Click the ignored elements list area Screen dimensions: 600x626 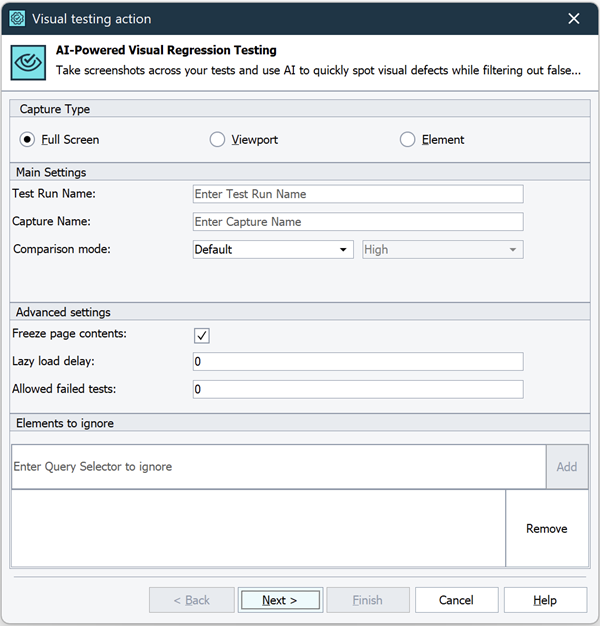click(258, 528)
